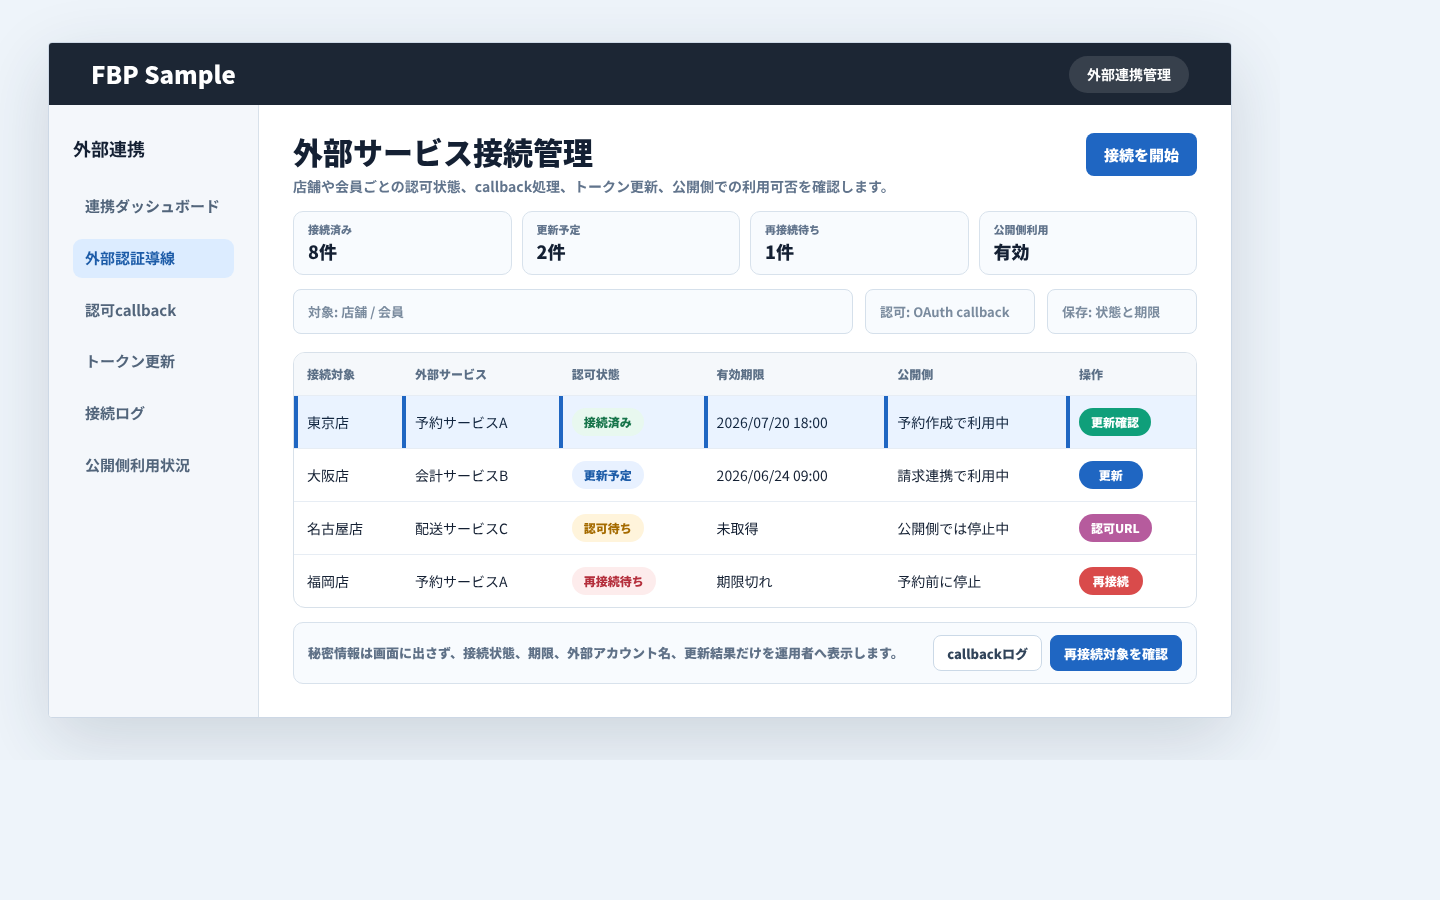1440x900 pixels.
Task: Open 接続ログ sidebar item
Action: (x=153, y=413)
